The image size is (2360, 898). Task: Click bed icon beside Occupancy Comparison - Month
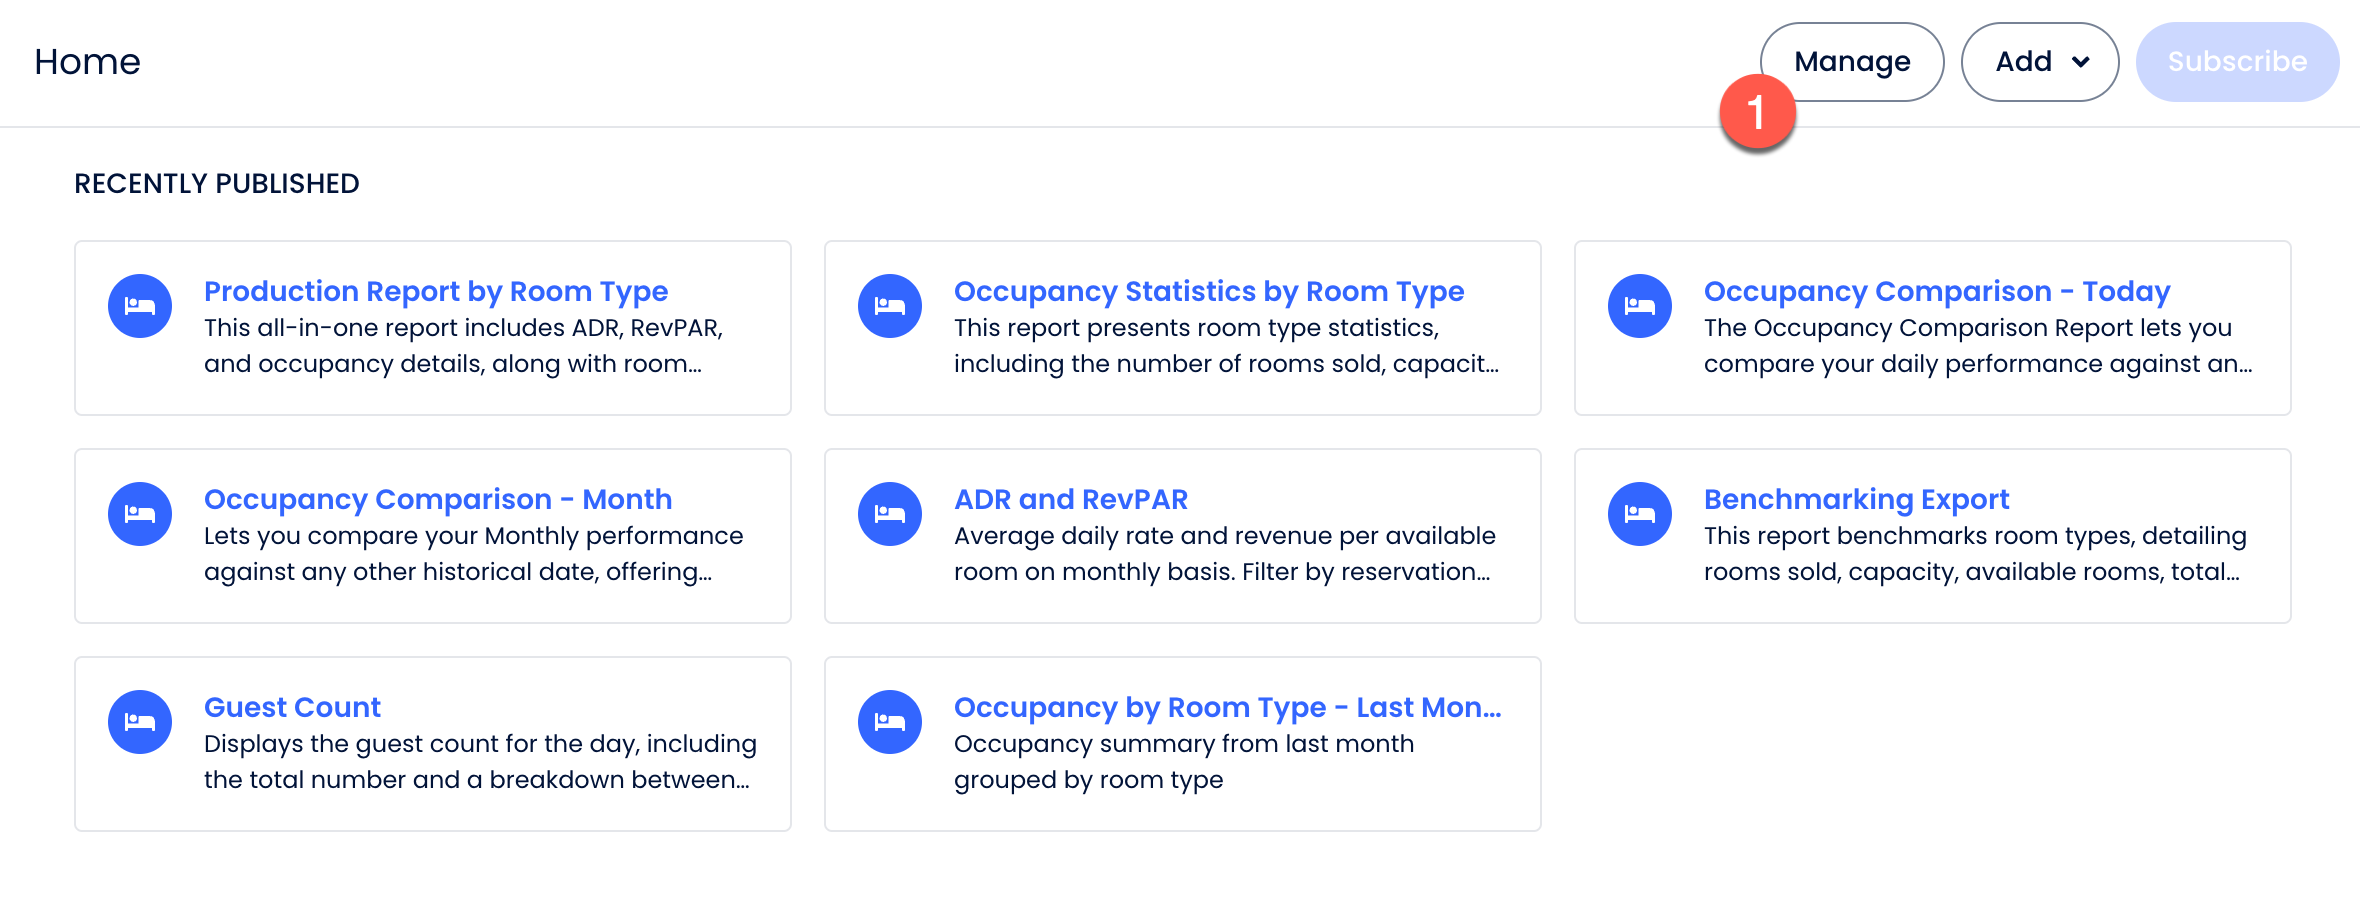[140, 514]
